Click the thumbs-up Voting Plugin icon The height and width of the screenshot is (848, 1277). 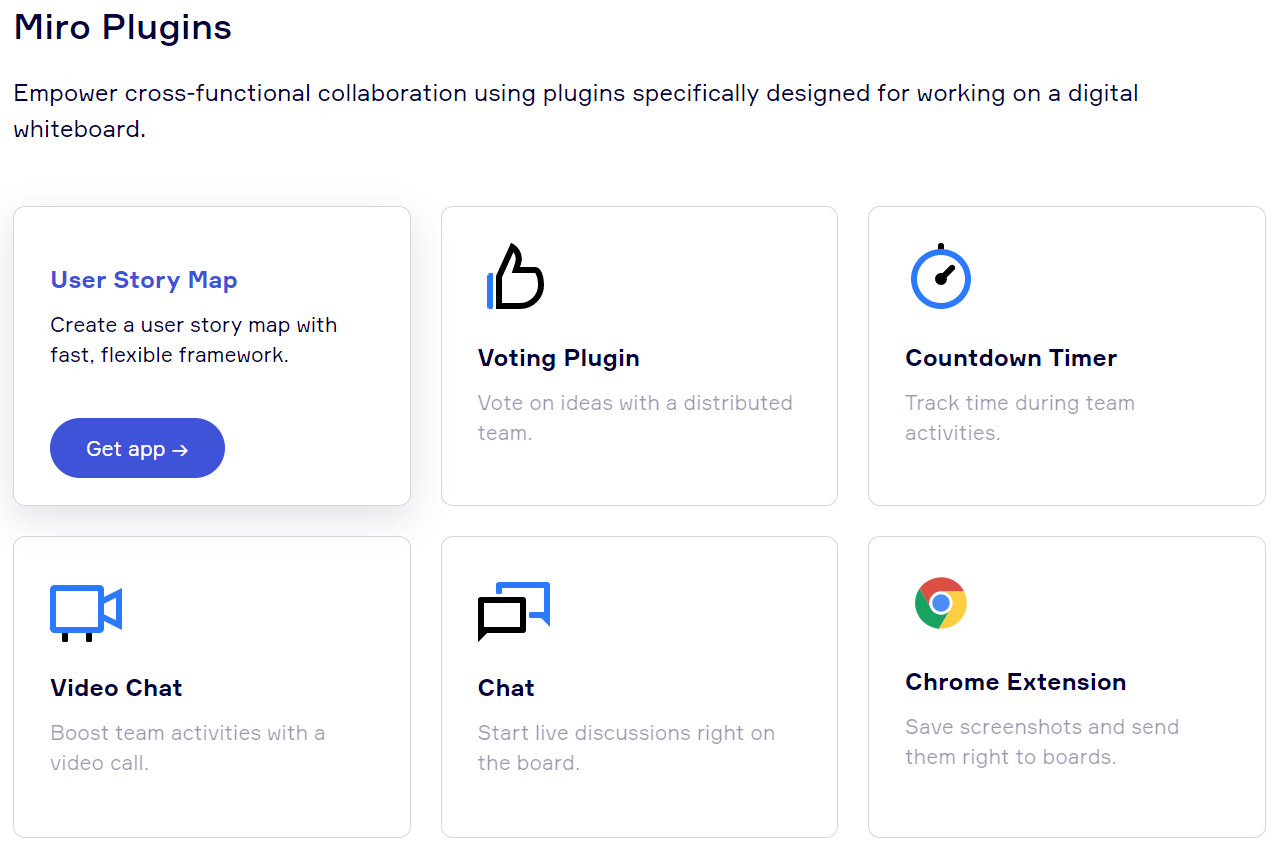point(515,277)
